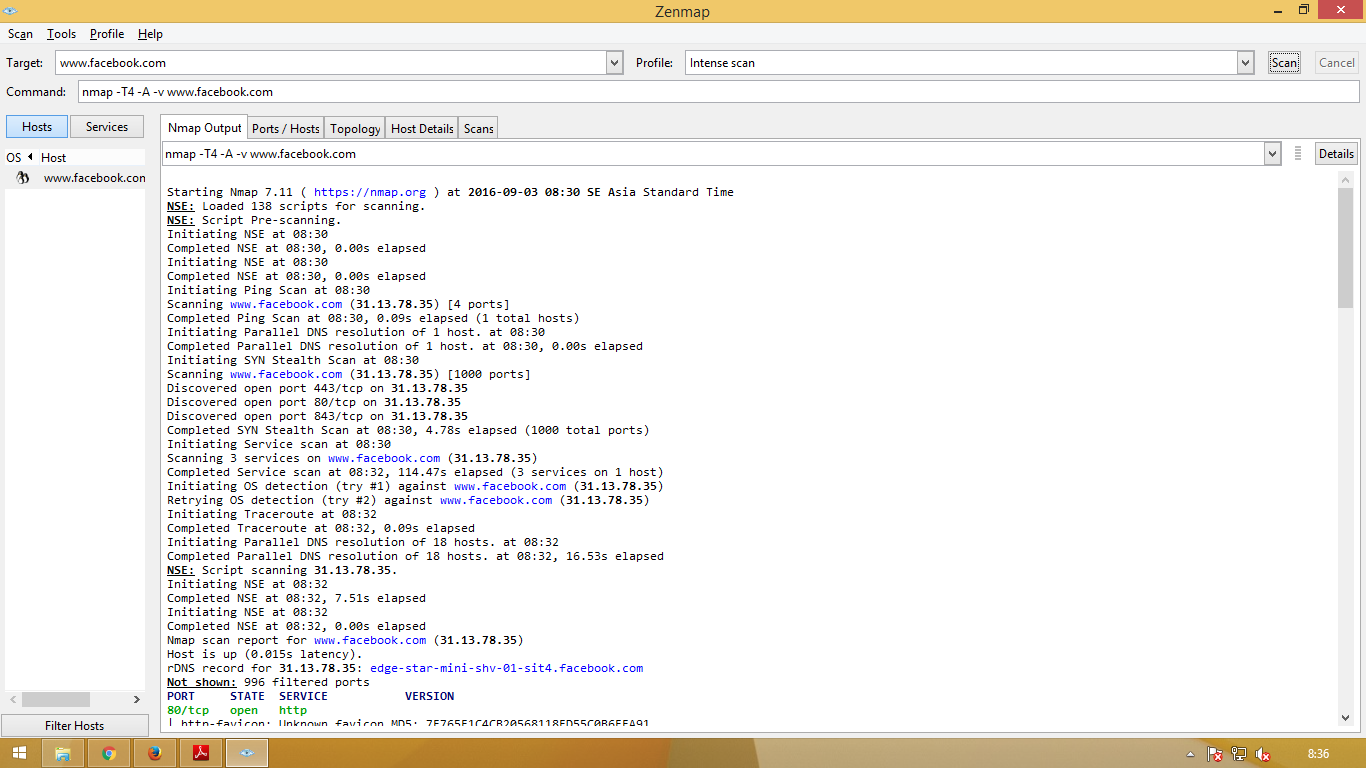Toggle the Services view button
1366x768 pixels.
point(107,127)
